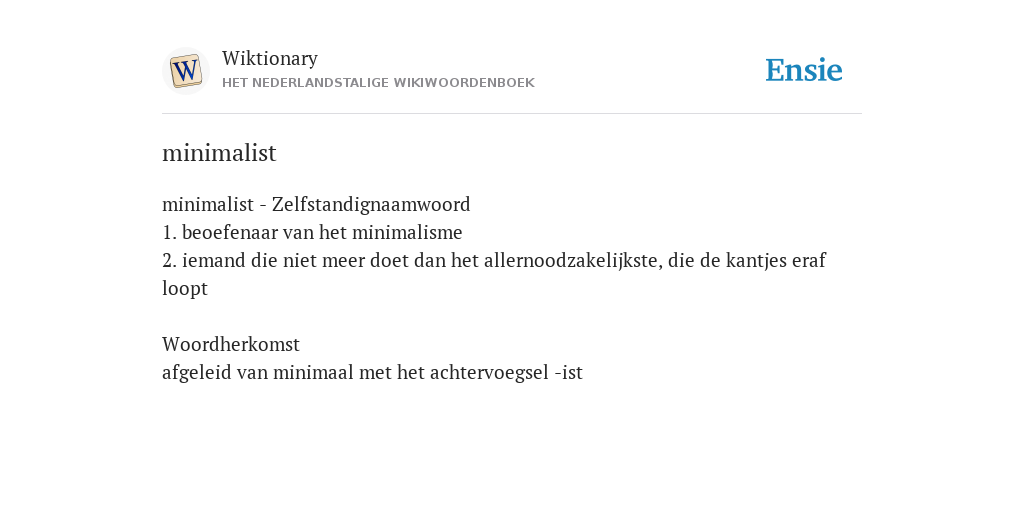
Task: Click the word 'Zelfstandignaamwoord'
Action: [371, 204]
